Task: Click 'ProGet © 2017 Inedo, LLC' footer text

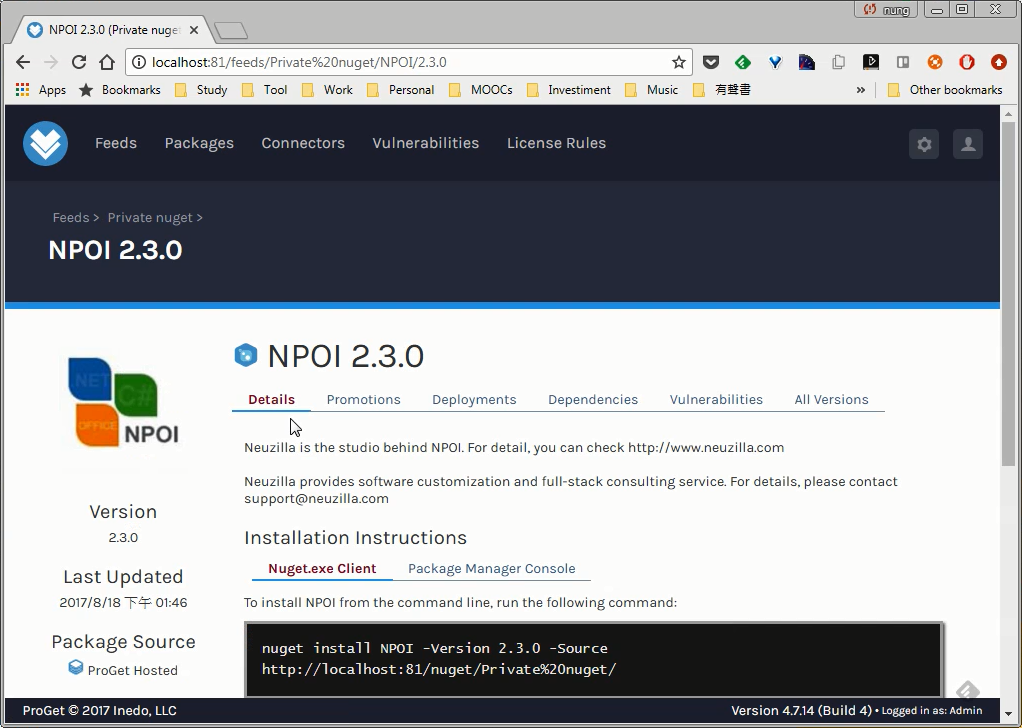Action: 100,710
